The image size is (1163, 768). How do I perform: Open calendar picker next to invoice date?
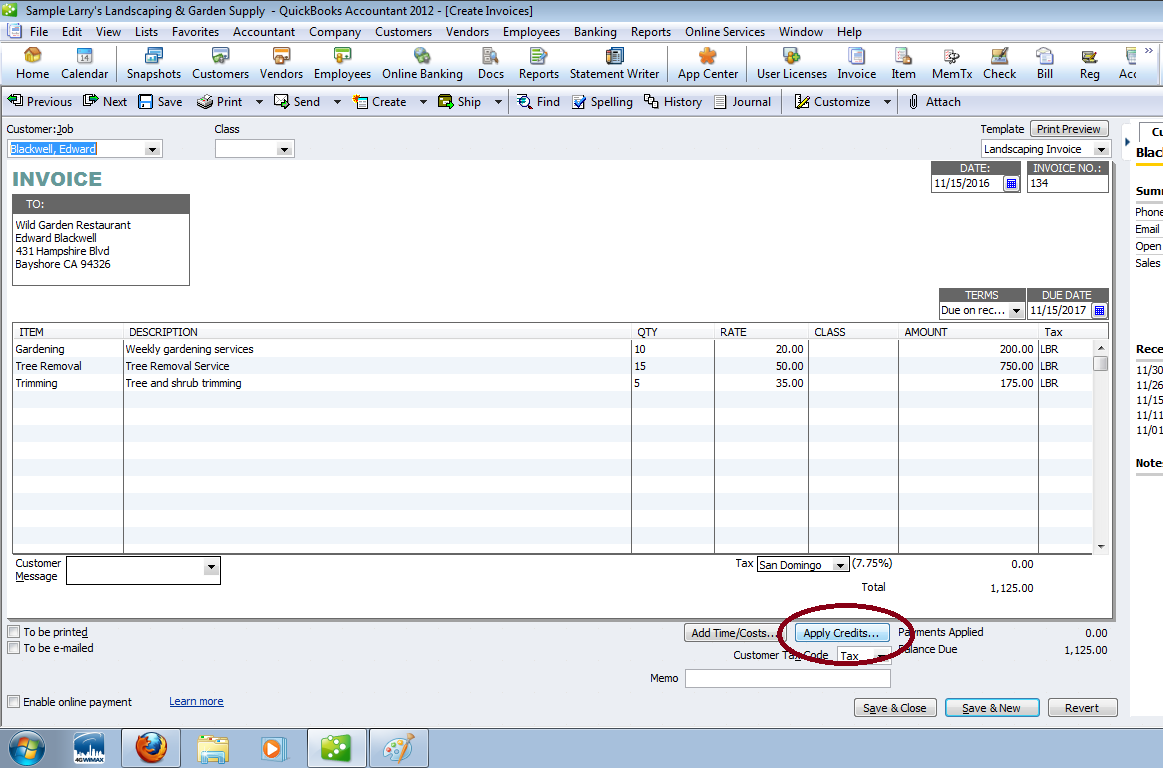(x=1011, y=183)
